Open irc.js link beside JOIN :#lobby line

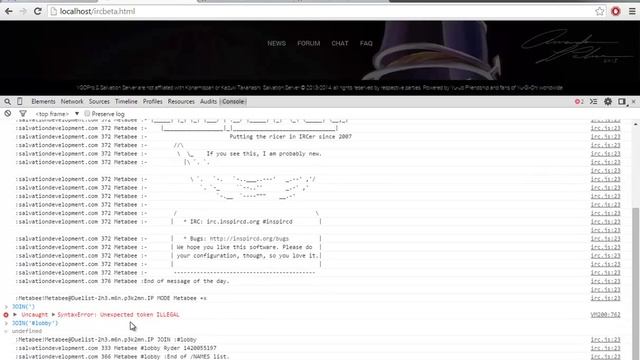[605, 340]
